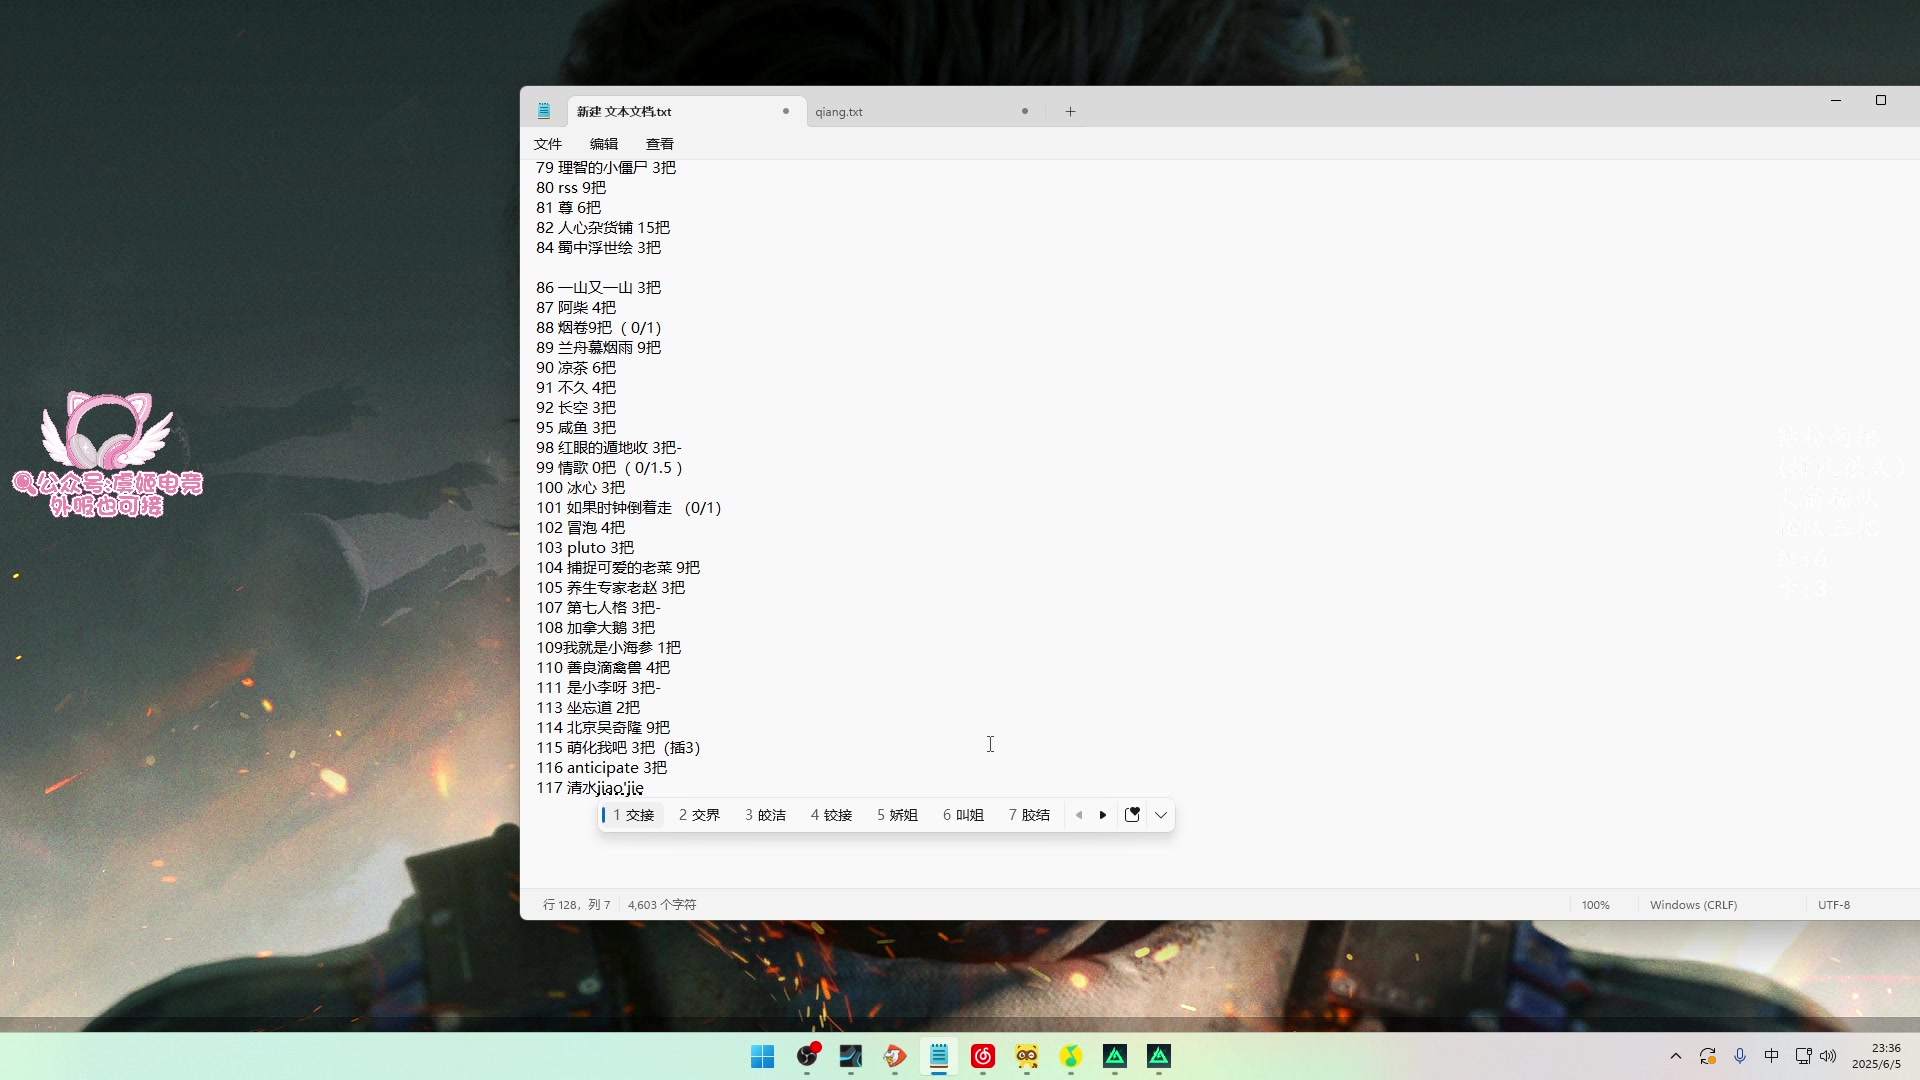The height and width of the screenshot is (1080, 1920).
Task: Toggle the 中 input language indicator
Action: tap(1772, 1057)
